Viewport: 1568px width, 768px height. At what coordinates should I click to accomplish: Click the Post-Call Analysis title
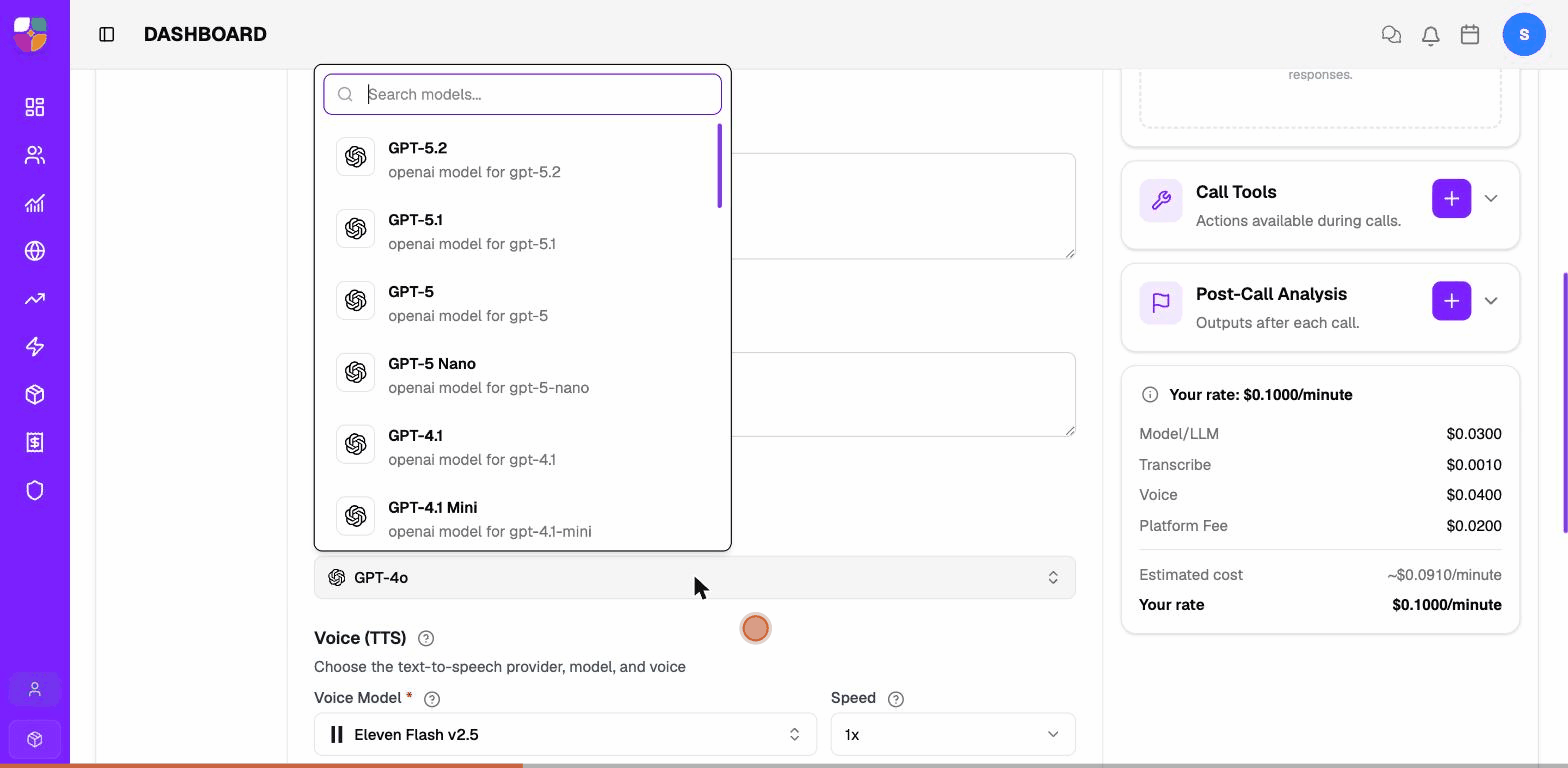coord(1271,294)
